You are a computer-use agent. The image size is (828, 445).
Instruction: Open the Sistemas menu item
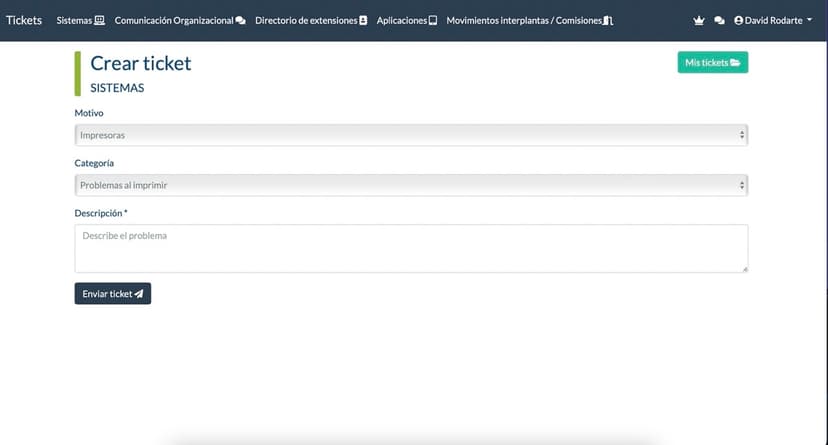pyautogui.click(x=80, y=20)
